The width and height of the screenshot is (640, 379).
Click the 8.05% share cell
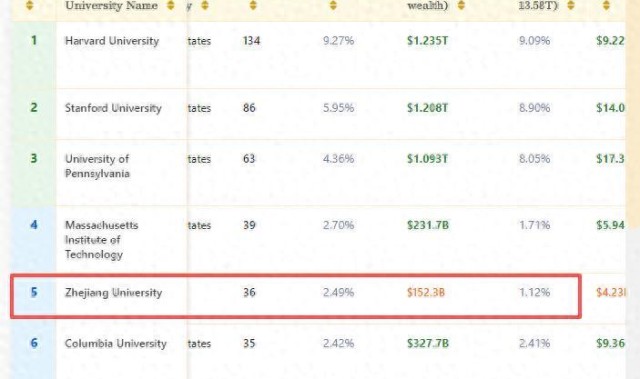pos(534,159)
